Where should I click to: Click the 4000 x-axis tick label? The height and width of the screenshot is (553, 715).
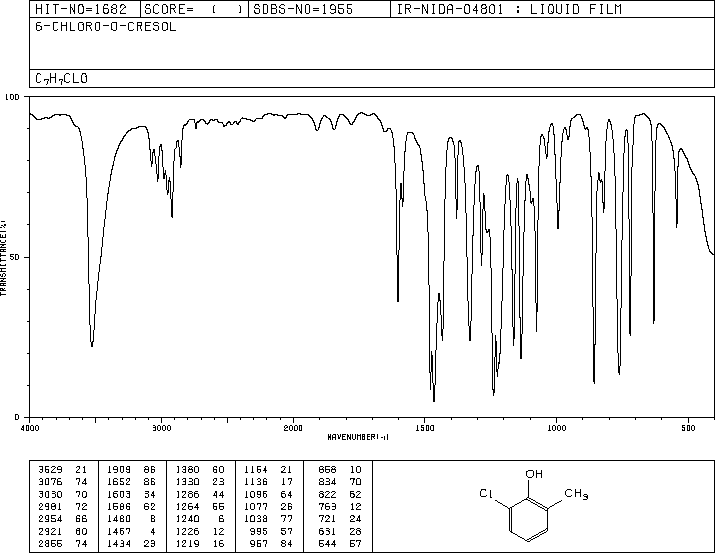click(30, 428)
